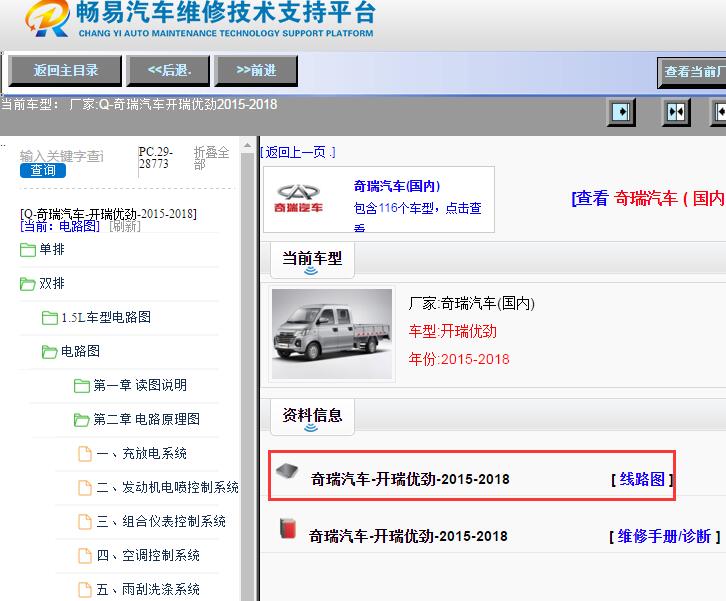The image size is (726, 601).
Task: Click the 开瑞优劲 truck thumbnail image
Action: (x=332, y=334)
